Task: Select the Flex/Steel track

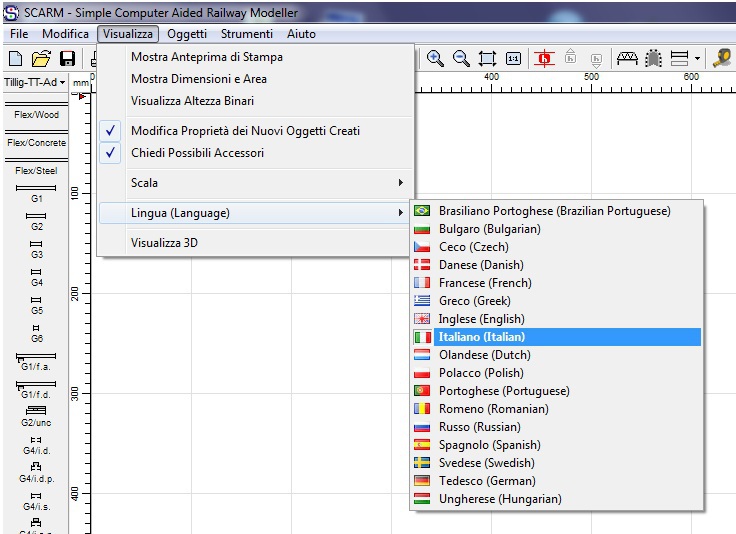Action: [x=36, y=166]
